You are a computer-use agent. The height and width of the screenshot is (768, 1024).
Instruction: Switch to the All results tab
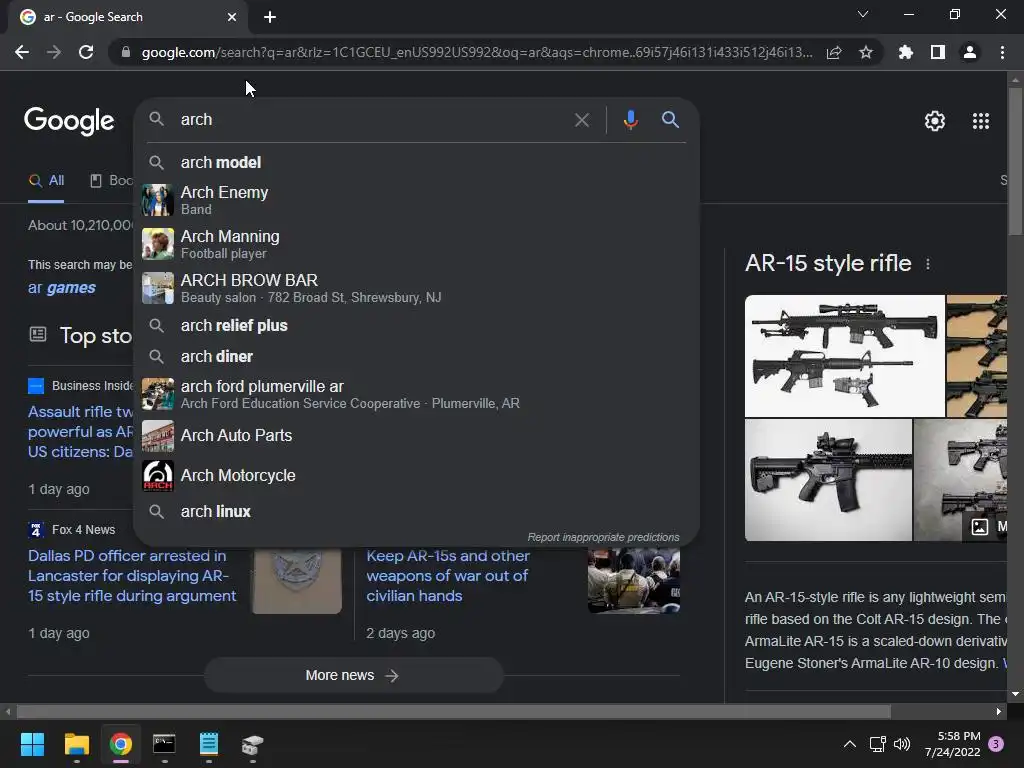coord(46,181)
